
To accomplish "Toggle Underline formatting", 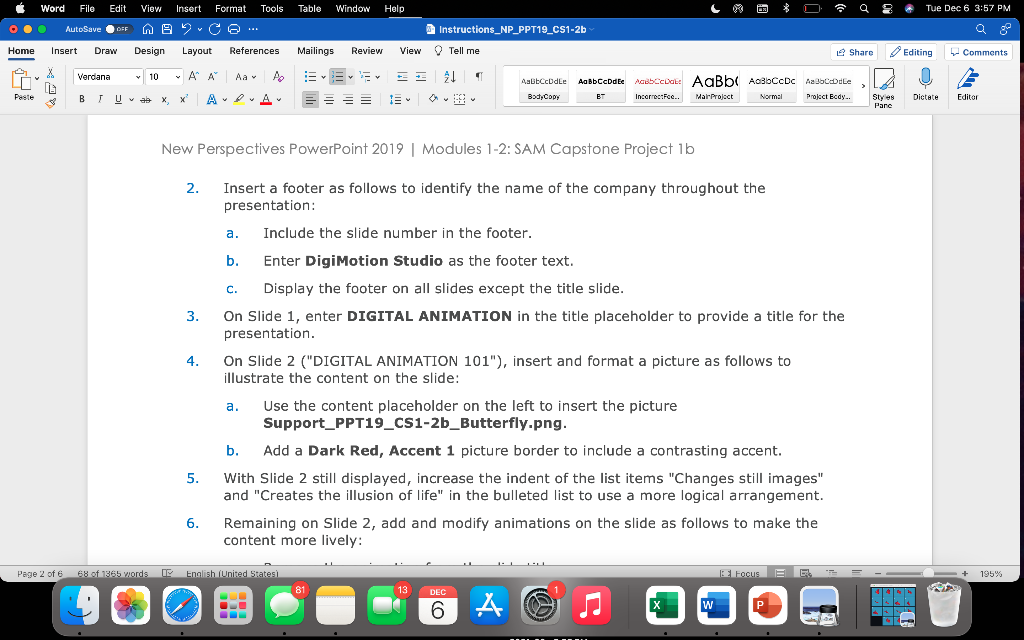I will tap(118, 99).
